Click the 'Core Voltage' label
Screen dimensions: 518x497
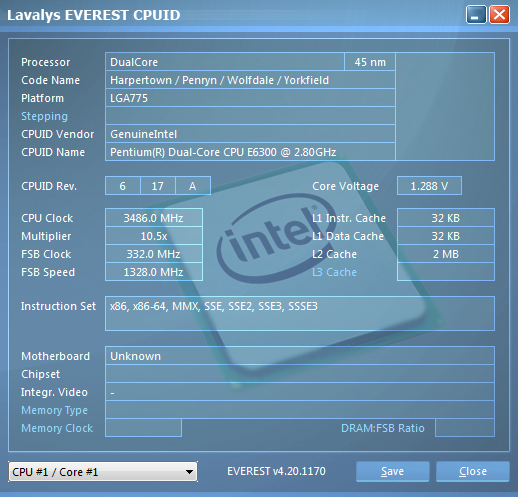click(345, 186)
